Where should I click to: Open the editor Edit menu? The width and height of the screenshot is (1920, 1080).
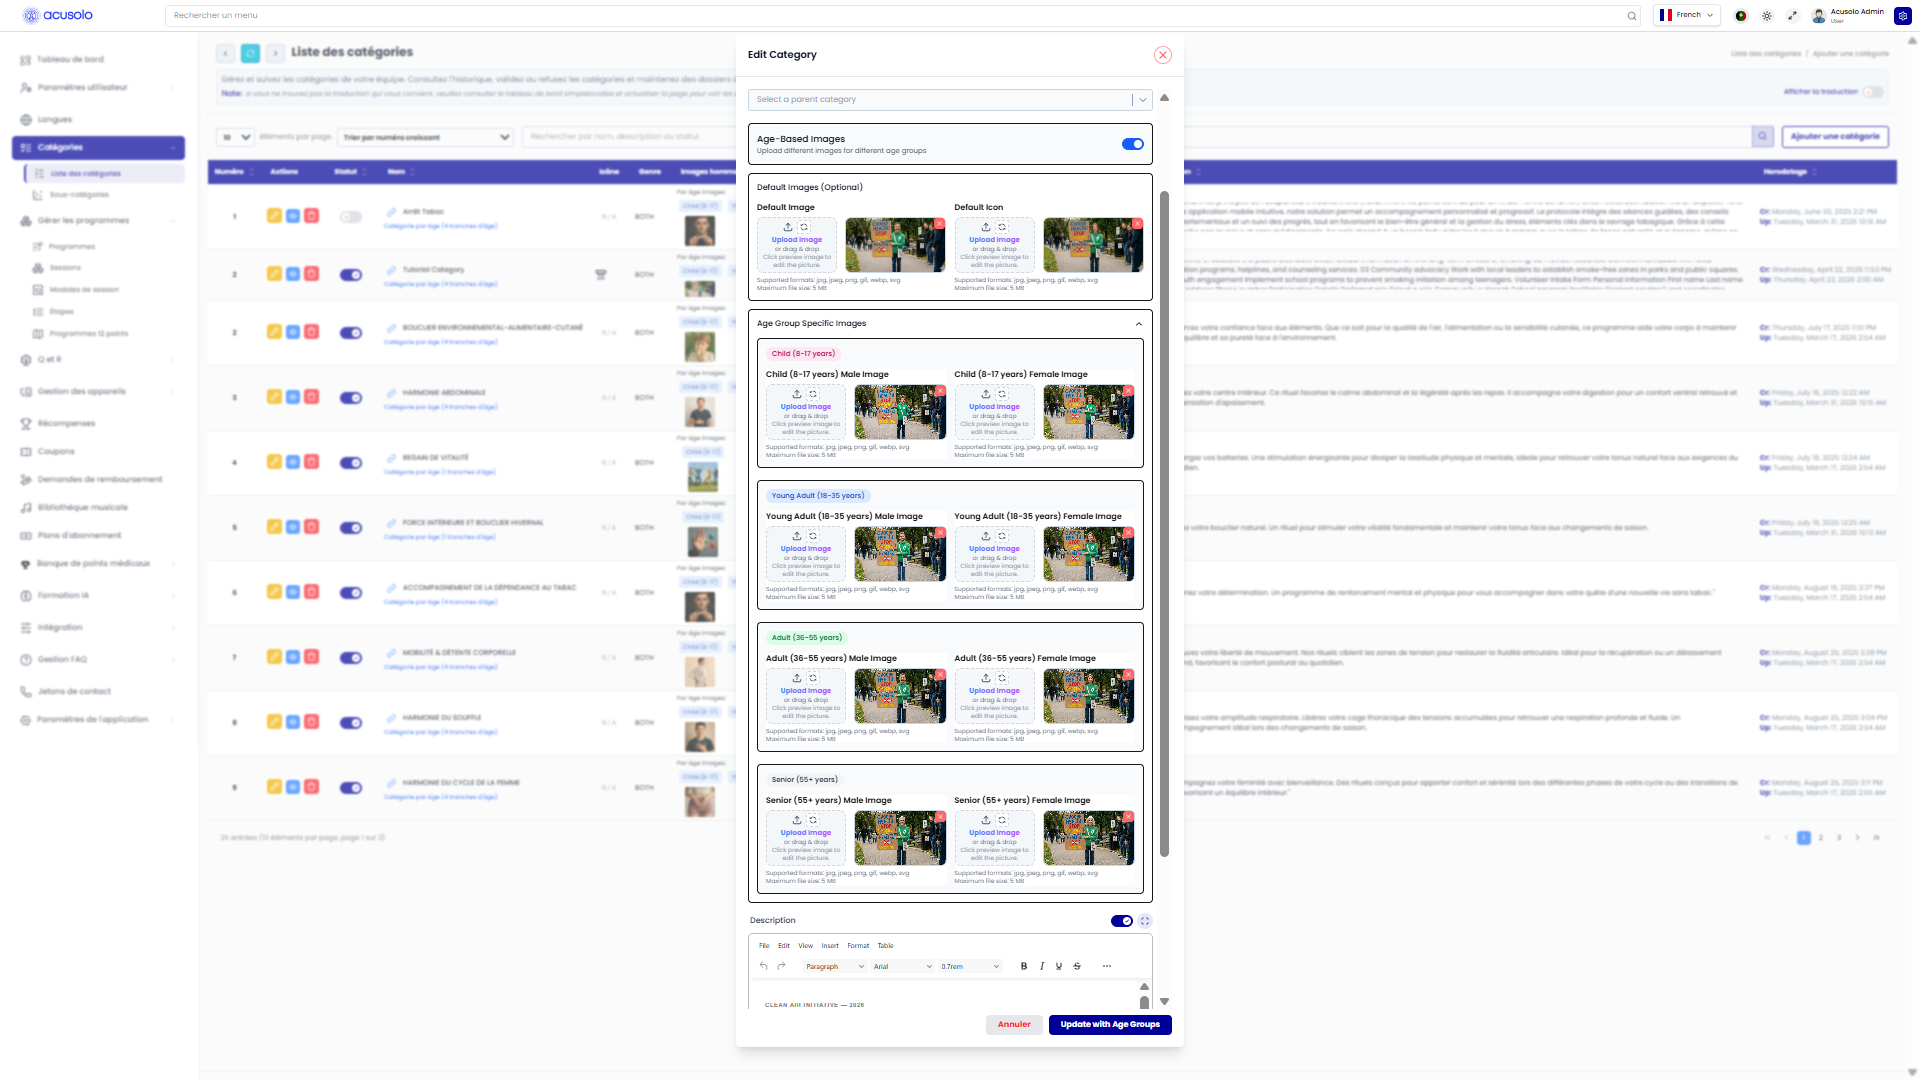(x=784, y=946)
